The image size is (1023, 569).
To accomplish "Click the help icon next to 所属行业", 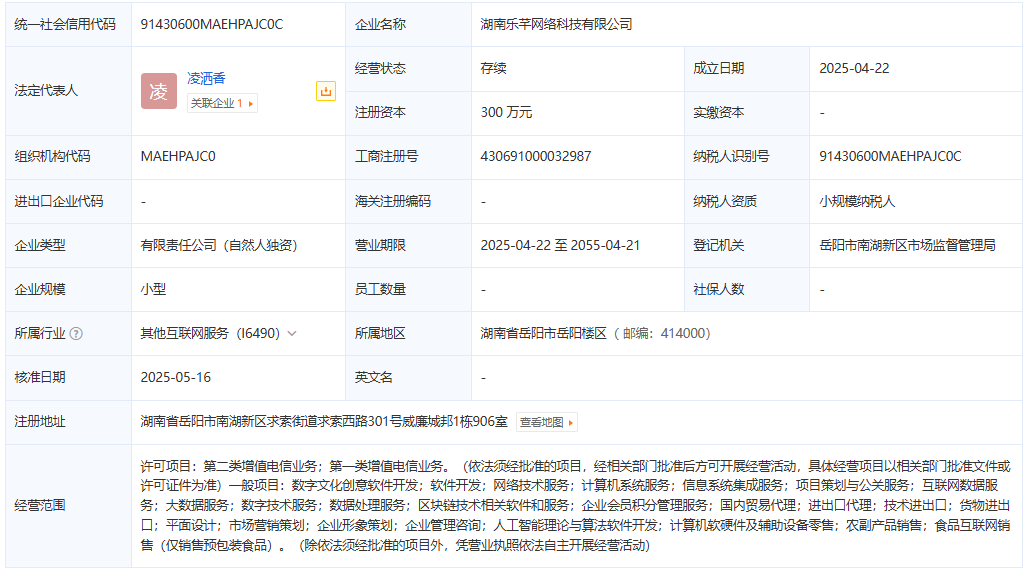I will pyautogui.click(x=76, y=334).
